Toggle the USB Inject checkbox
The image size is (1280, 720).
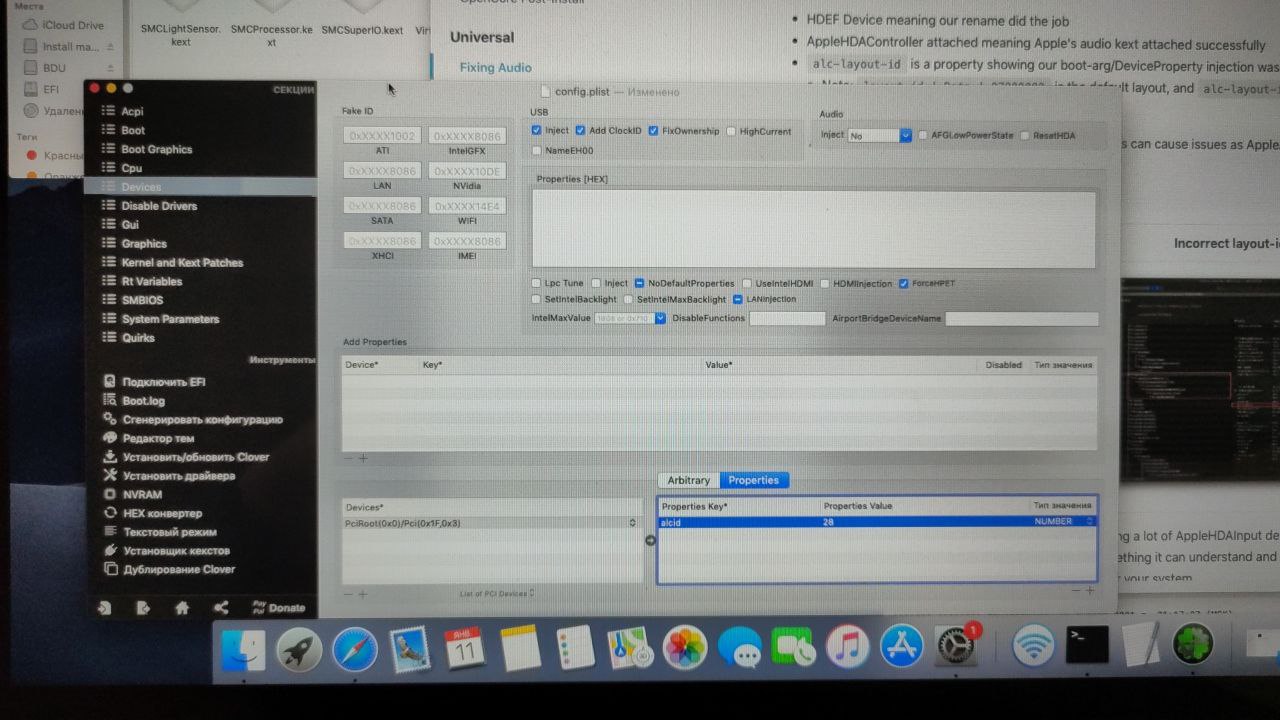pos(537,131)
